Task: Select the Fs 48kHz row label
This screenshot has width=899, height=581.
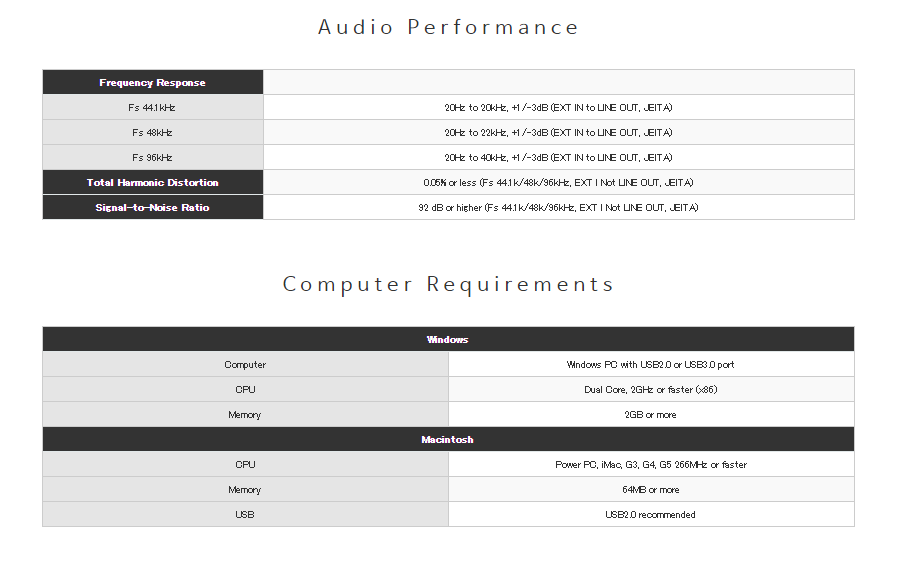Action: pyautogui.click(x=153, y=132)
